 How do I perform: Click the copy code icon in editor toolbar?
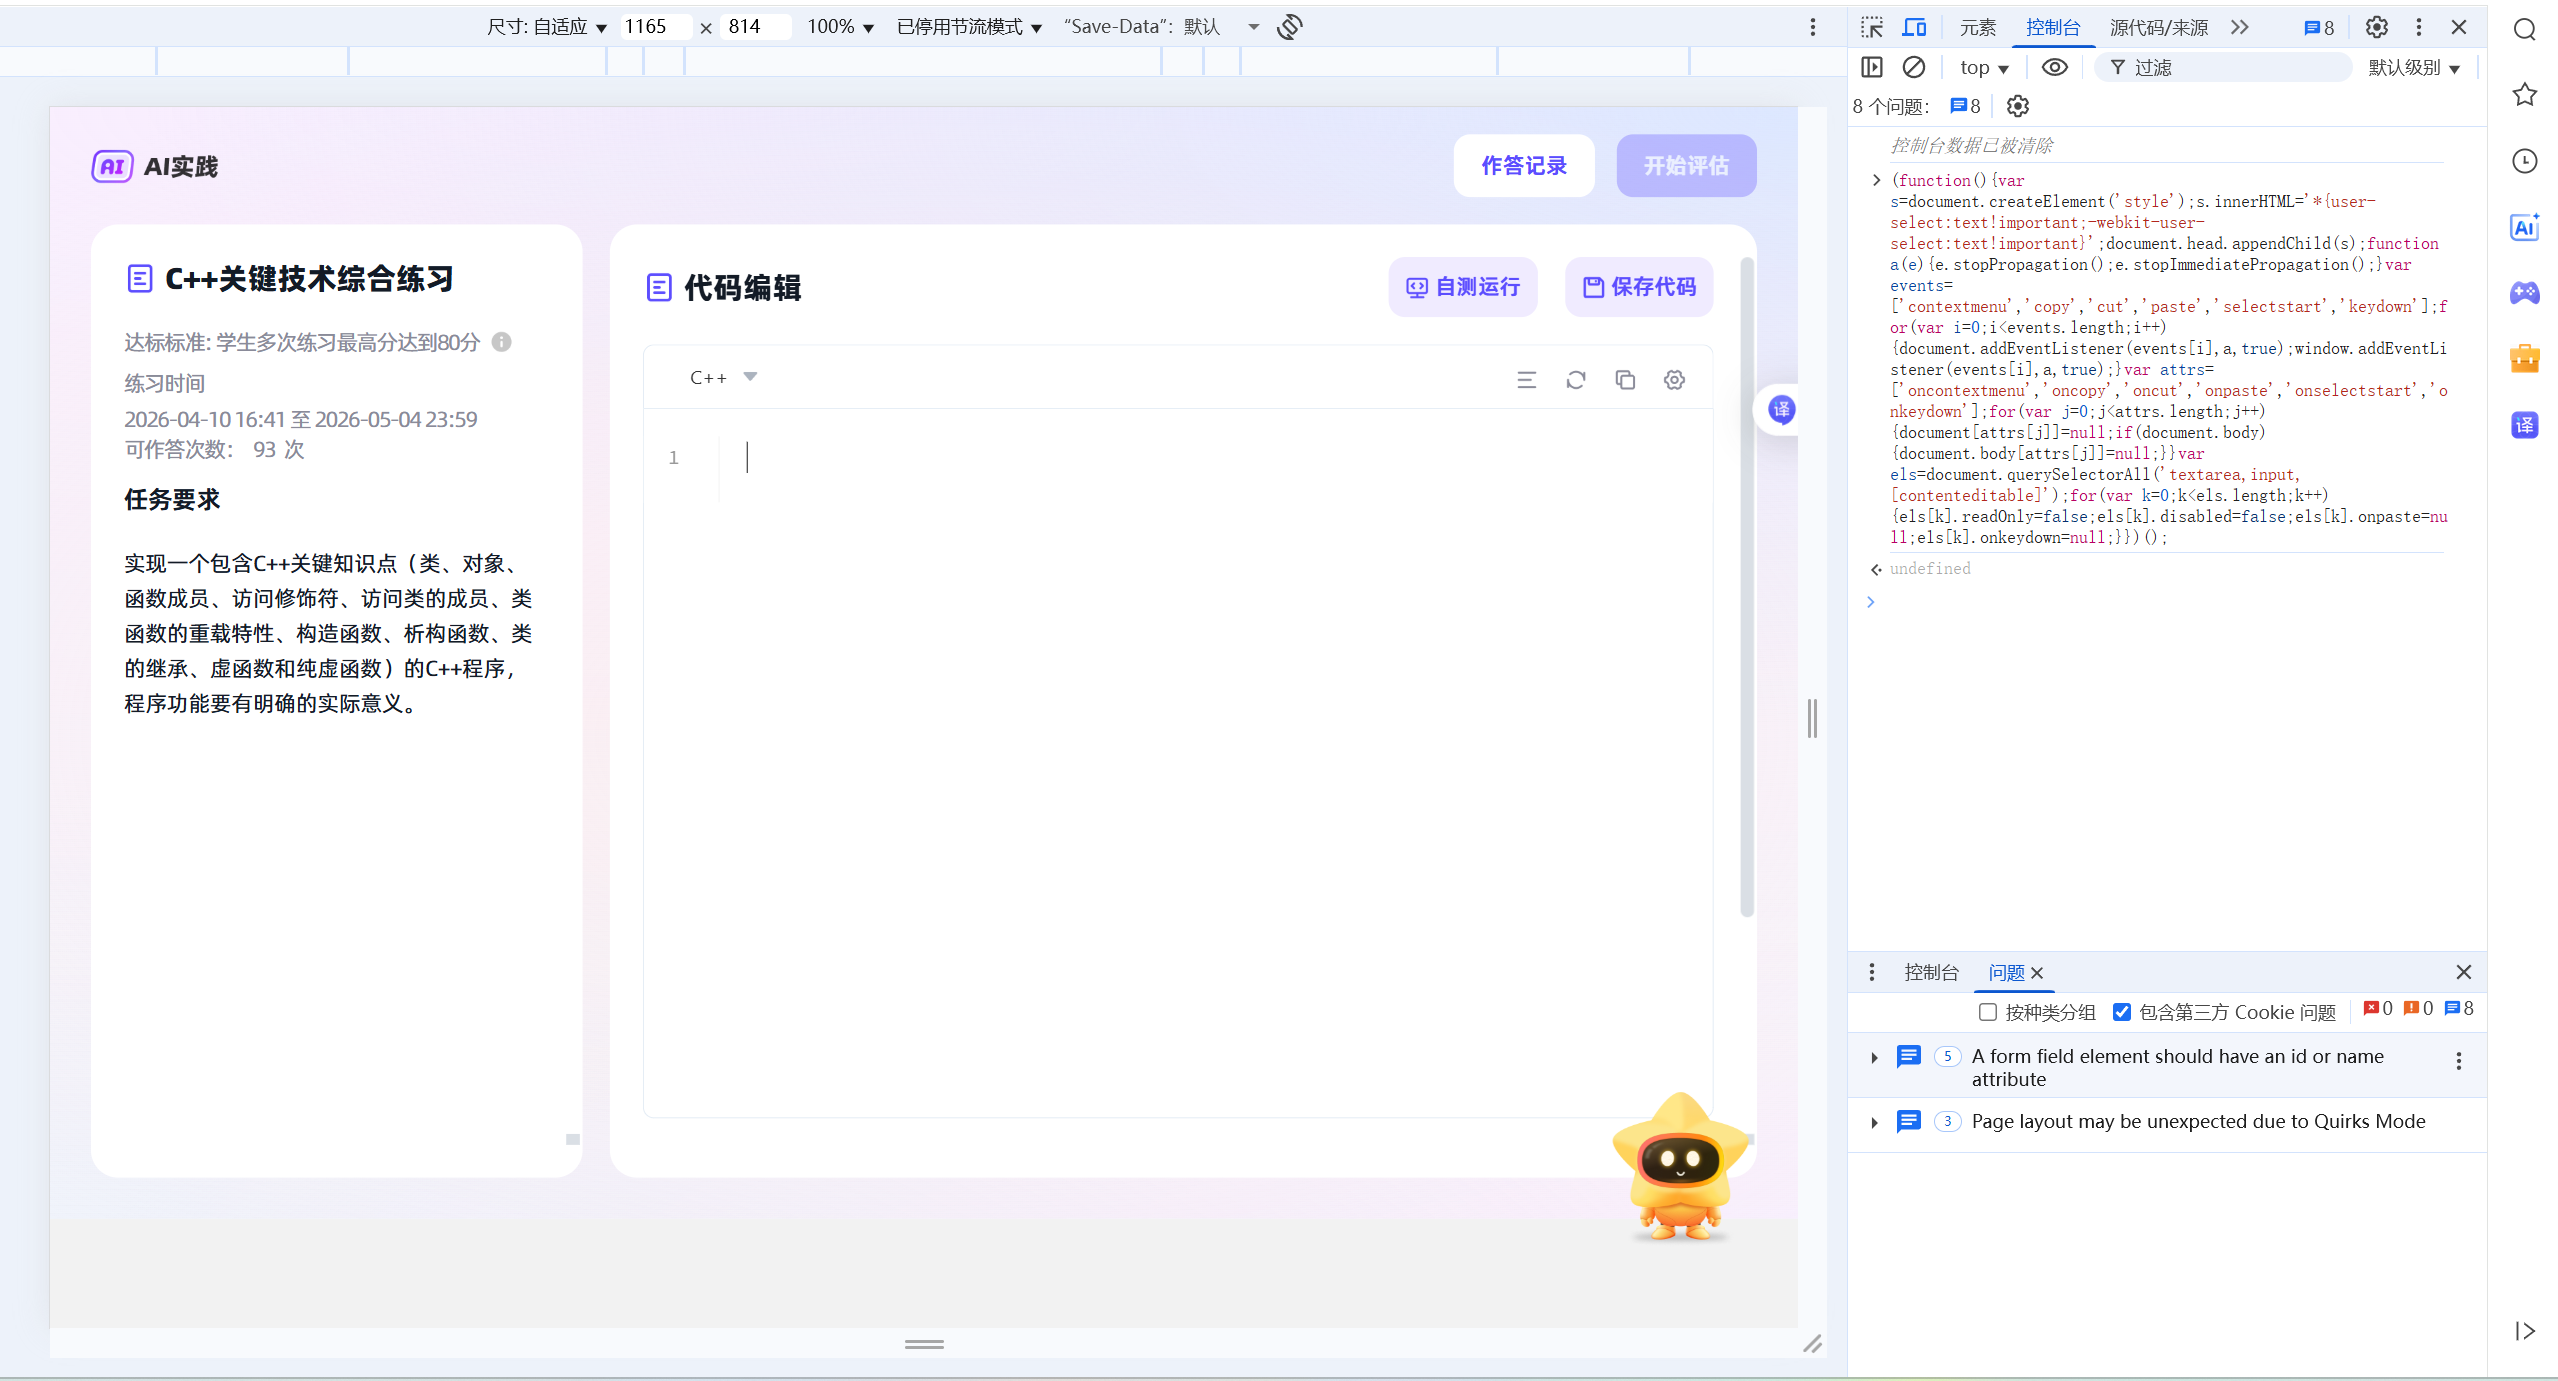click(1625, 380)
